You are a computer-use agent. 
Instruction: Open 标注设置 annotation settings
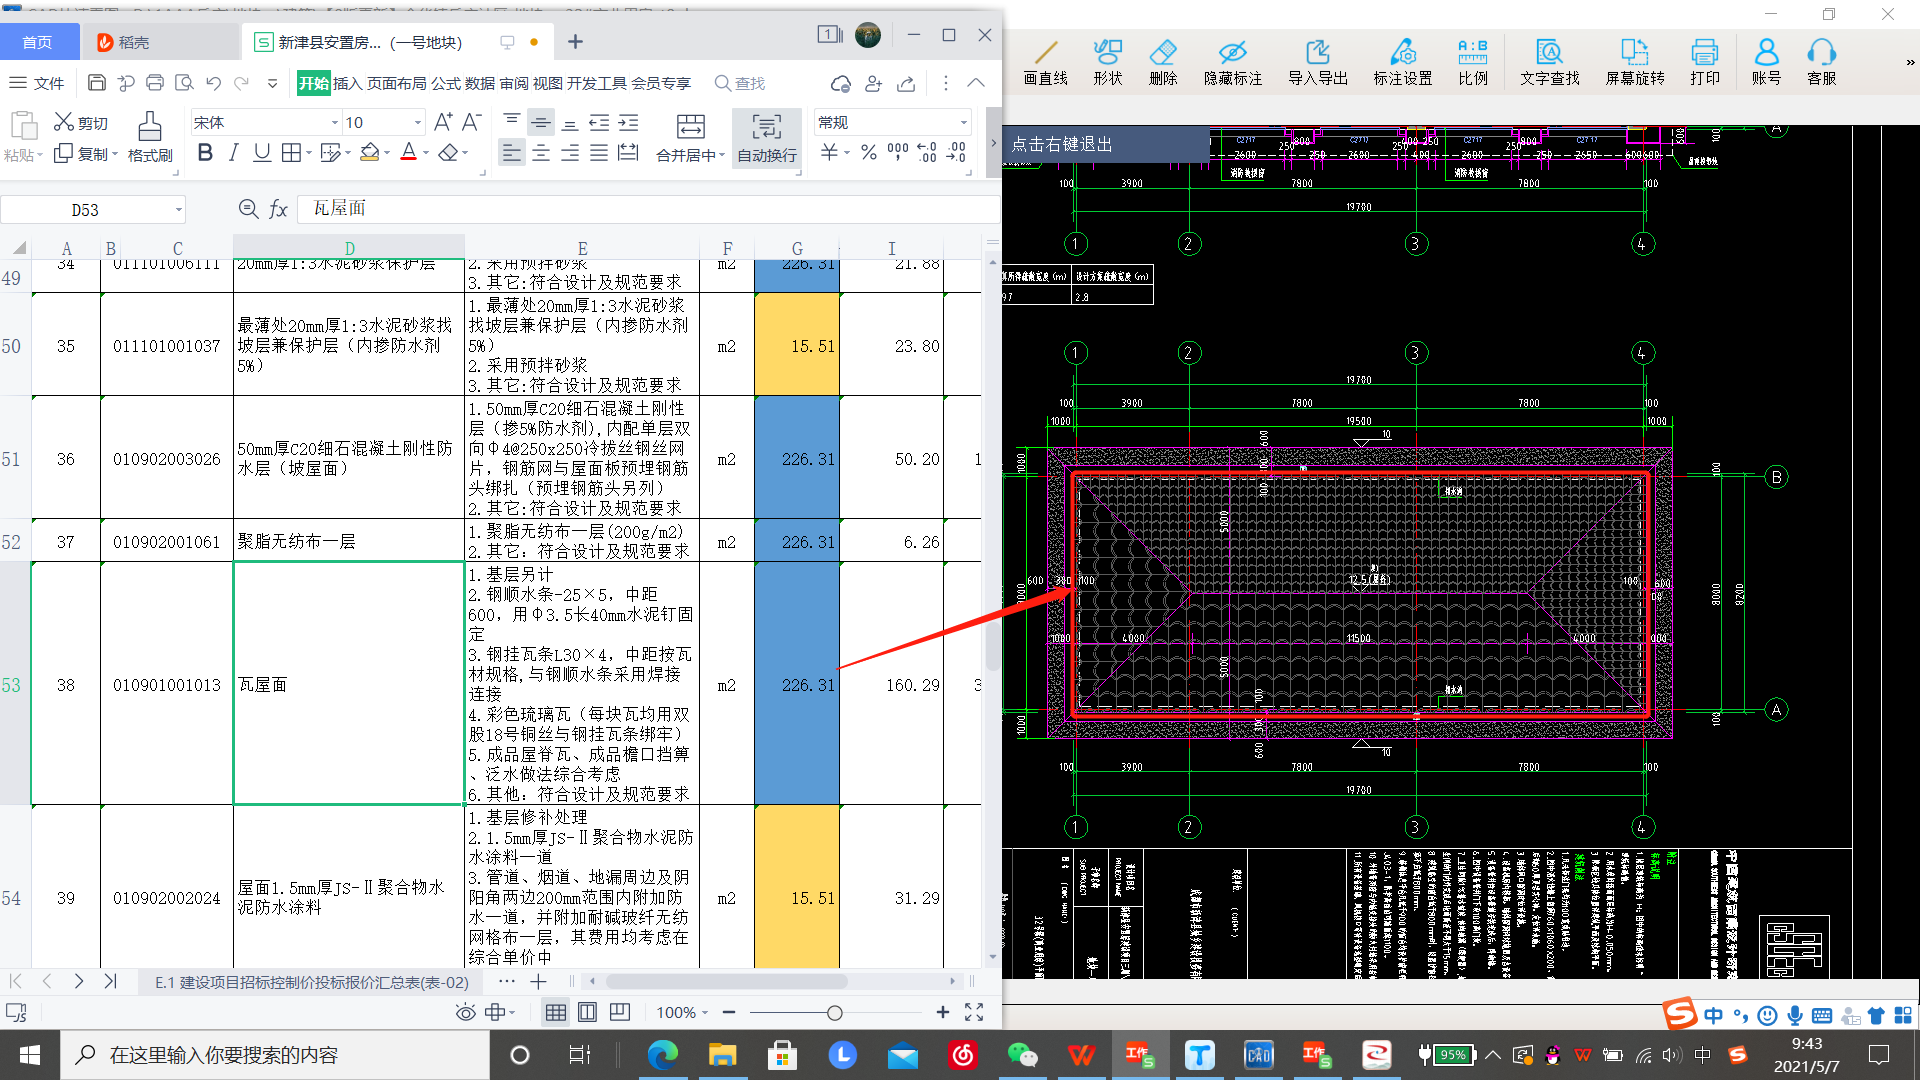click(x=1402, y=62)
